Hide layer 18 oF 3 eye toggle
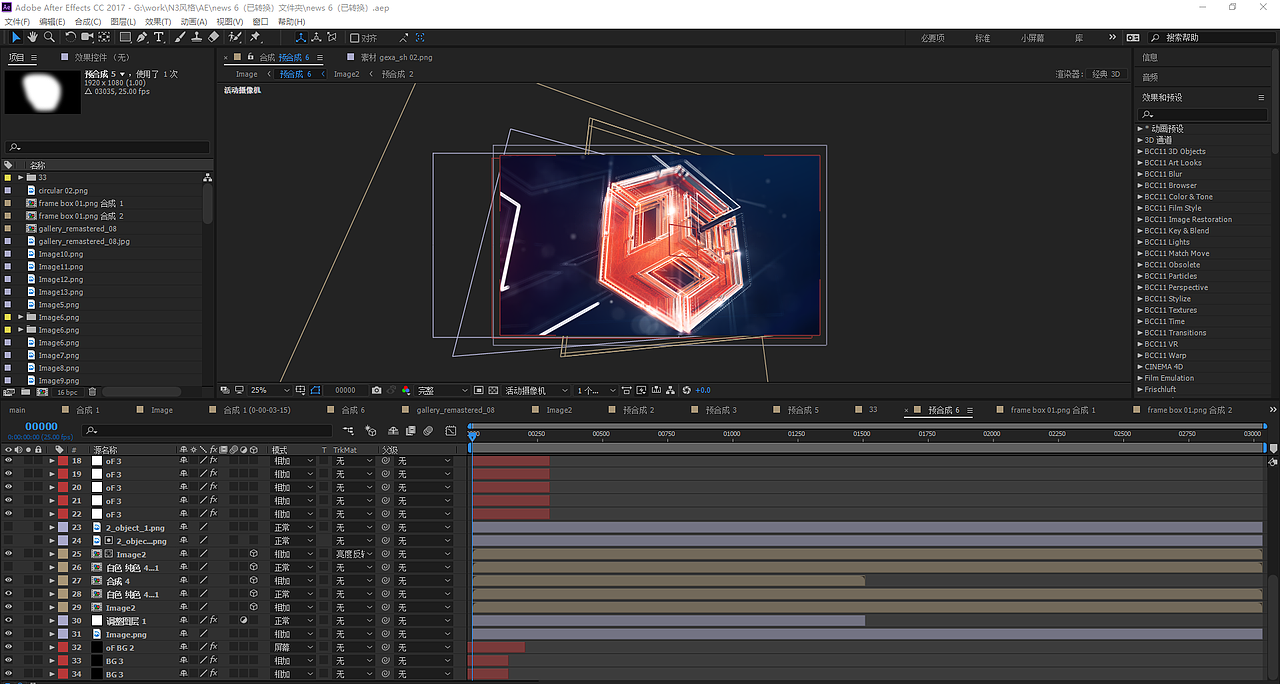This screenshot has width=1280, height=684. click(x=8, y=461)
